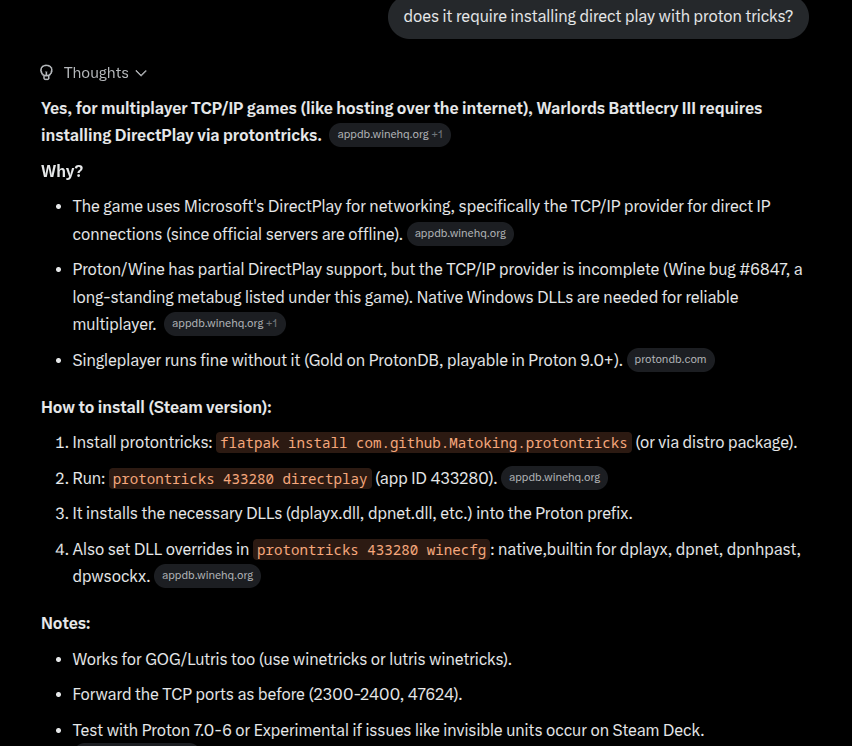Open the protondb.com citation chip
852x746 pixels.
click(x=670, y=360)
